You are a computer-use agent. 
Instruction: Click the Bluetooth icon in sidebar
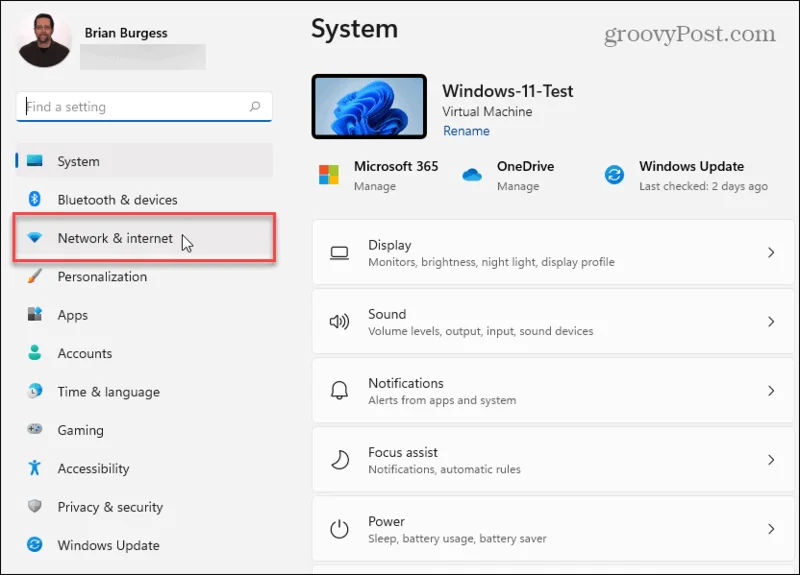[35, 199]
